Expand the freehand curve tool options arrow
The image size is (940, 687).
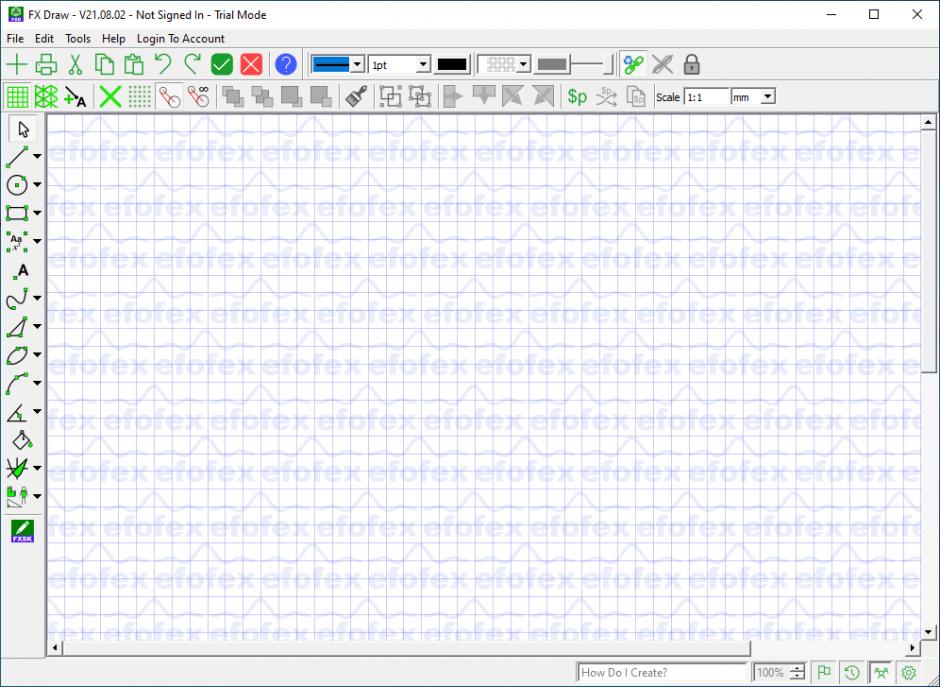point(37,298)
